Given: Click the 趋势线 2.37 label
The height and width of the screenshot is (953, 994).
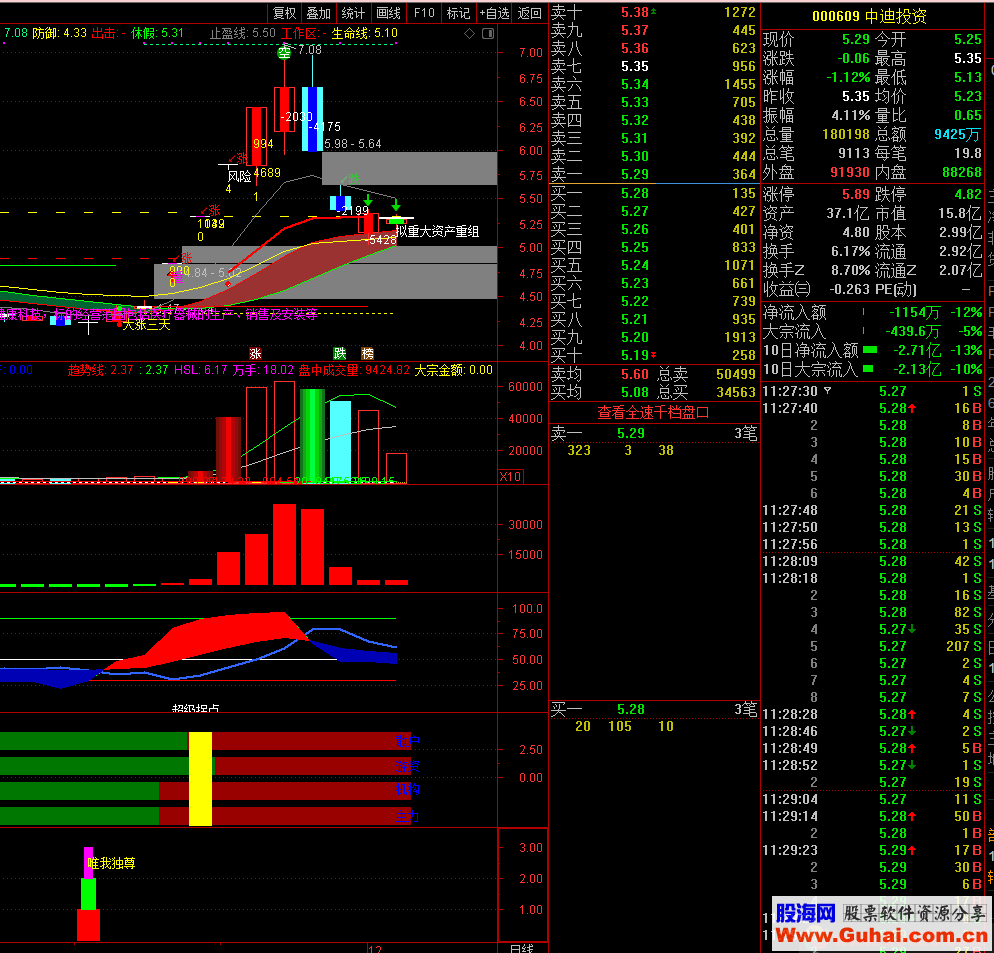Looking at the screenshot, I should pos(101,370).
